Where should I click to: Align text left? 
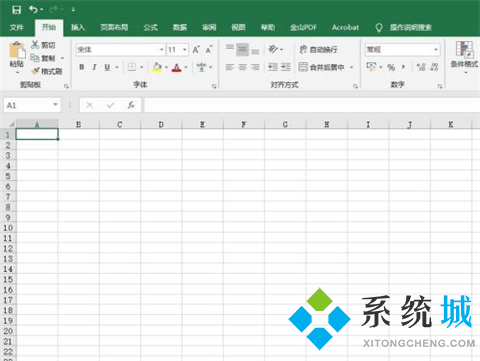(230, 67)
